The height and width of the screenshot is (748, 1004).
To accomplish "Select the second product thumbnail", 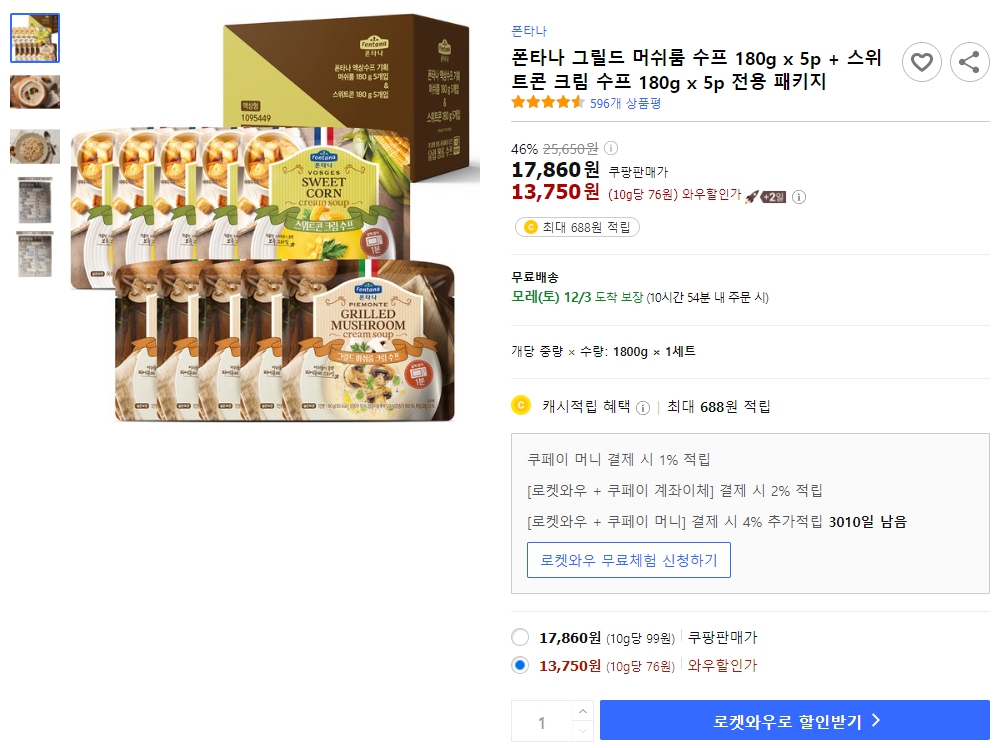I will (35, 91).
